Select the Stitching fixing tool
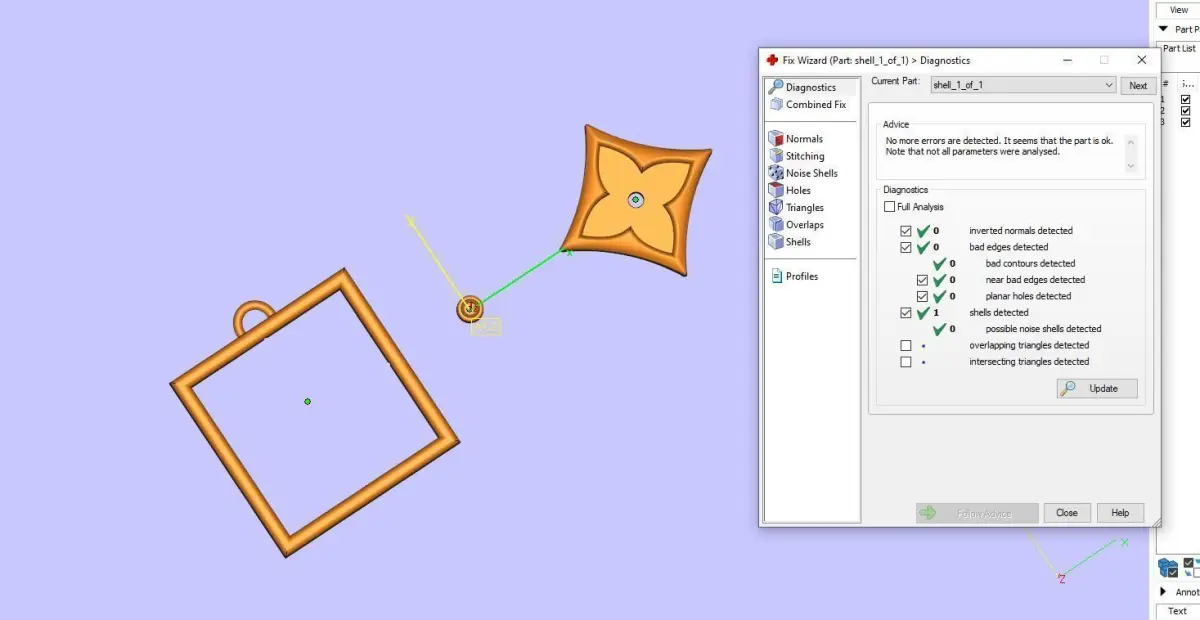 [x=797, y=156]
